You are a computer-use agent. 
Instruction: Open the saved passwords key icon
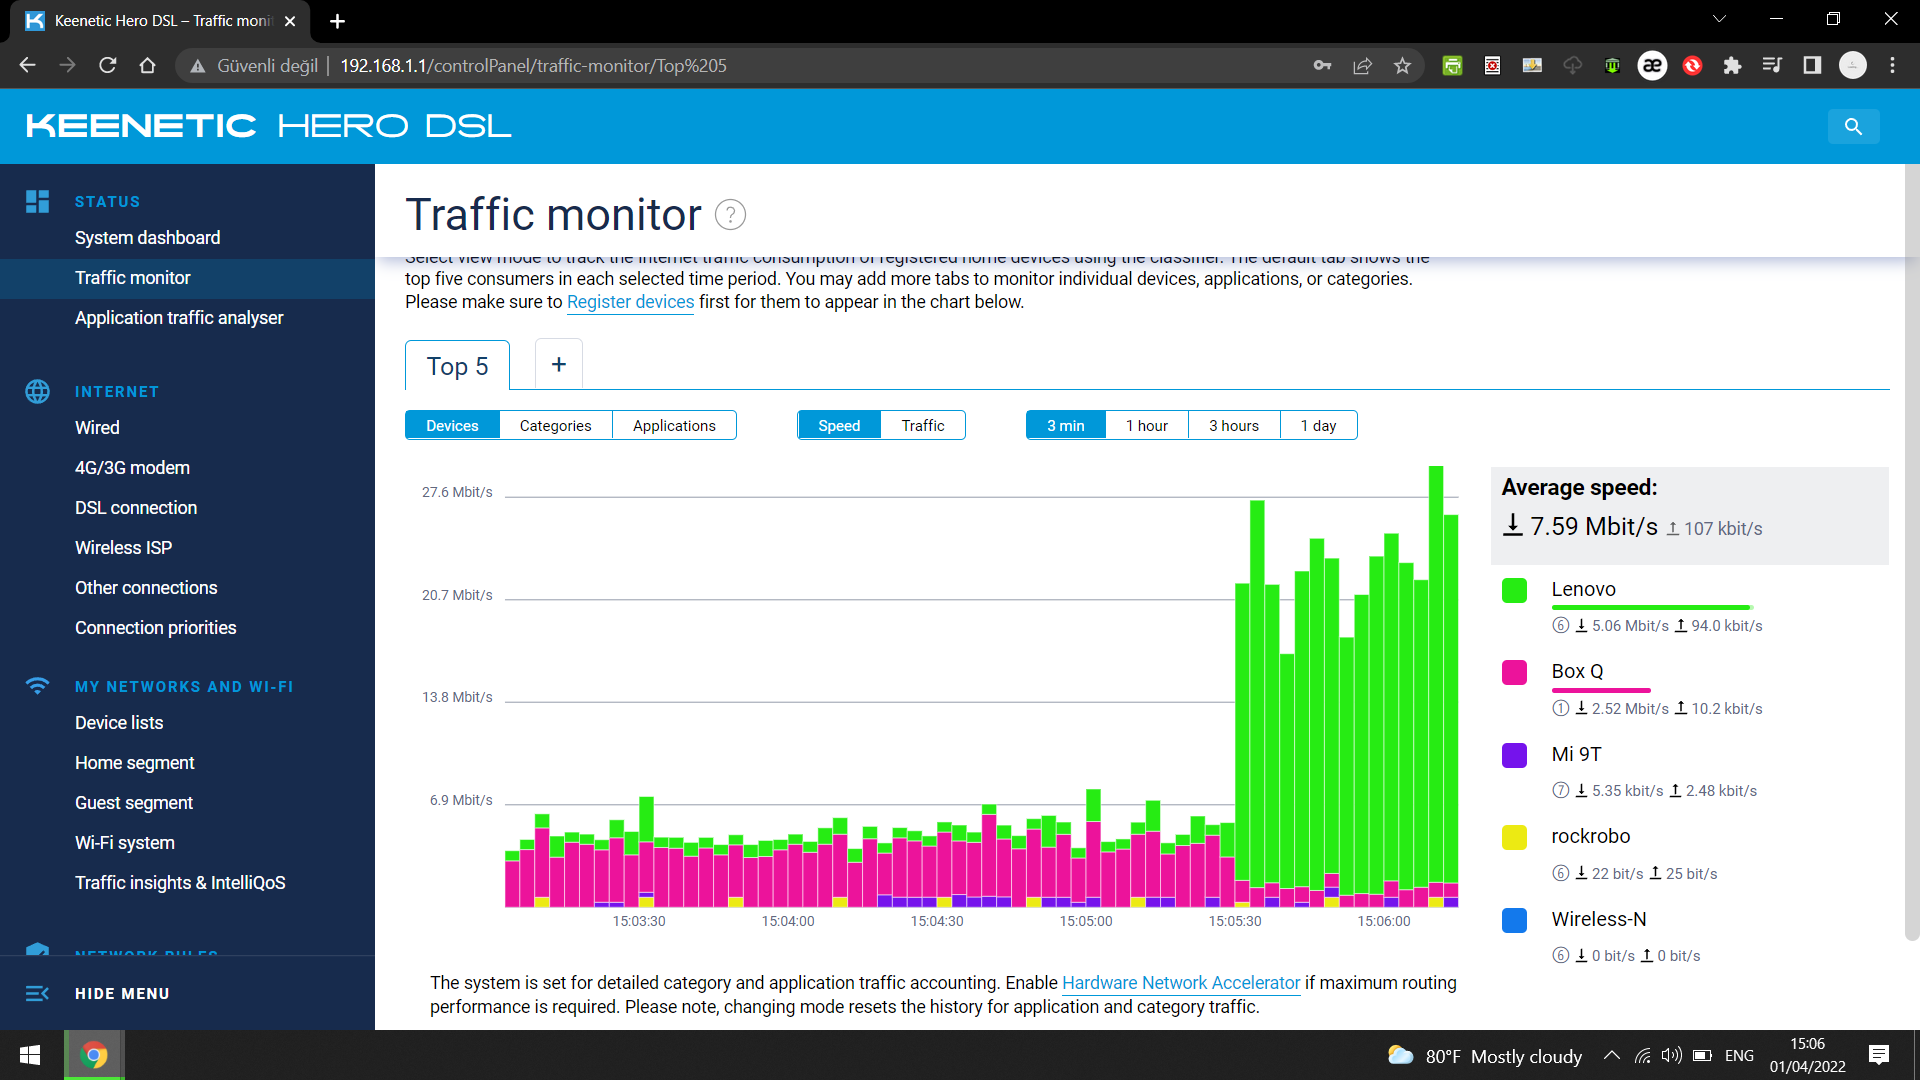click(1322, 65)
